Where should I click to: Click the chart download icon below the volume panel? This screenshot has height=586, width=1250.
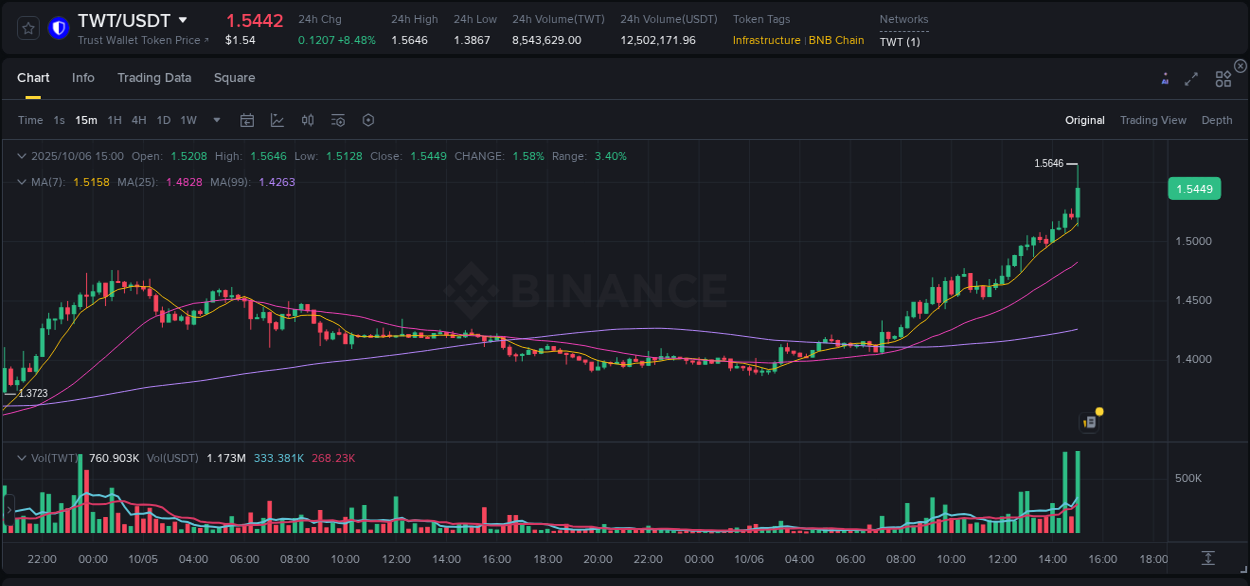tap(1206, 559)
